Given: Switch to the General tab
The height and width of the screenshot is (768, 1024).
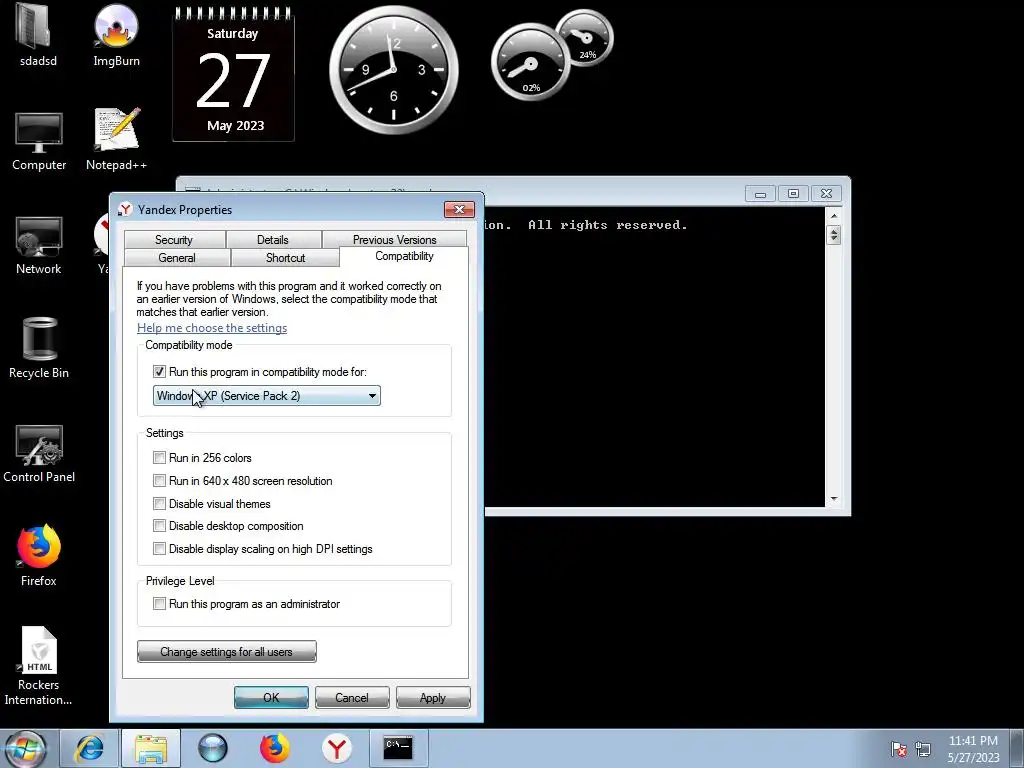Looking at the screenshot, I should pyautogui.click(x=177, y=257).
